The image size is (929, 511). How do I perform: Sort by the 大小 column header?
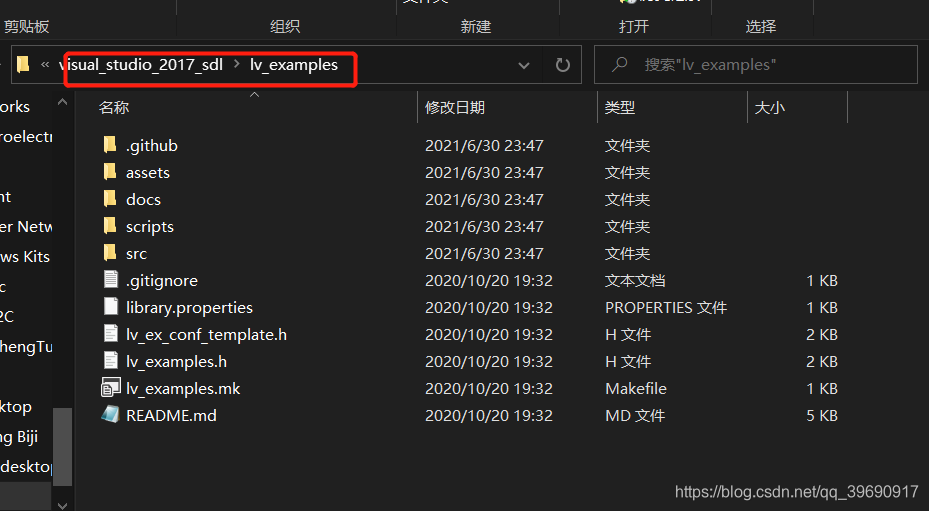(x=770, y=107)
